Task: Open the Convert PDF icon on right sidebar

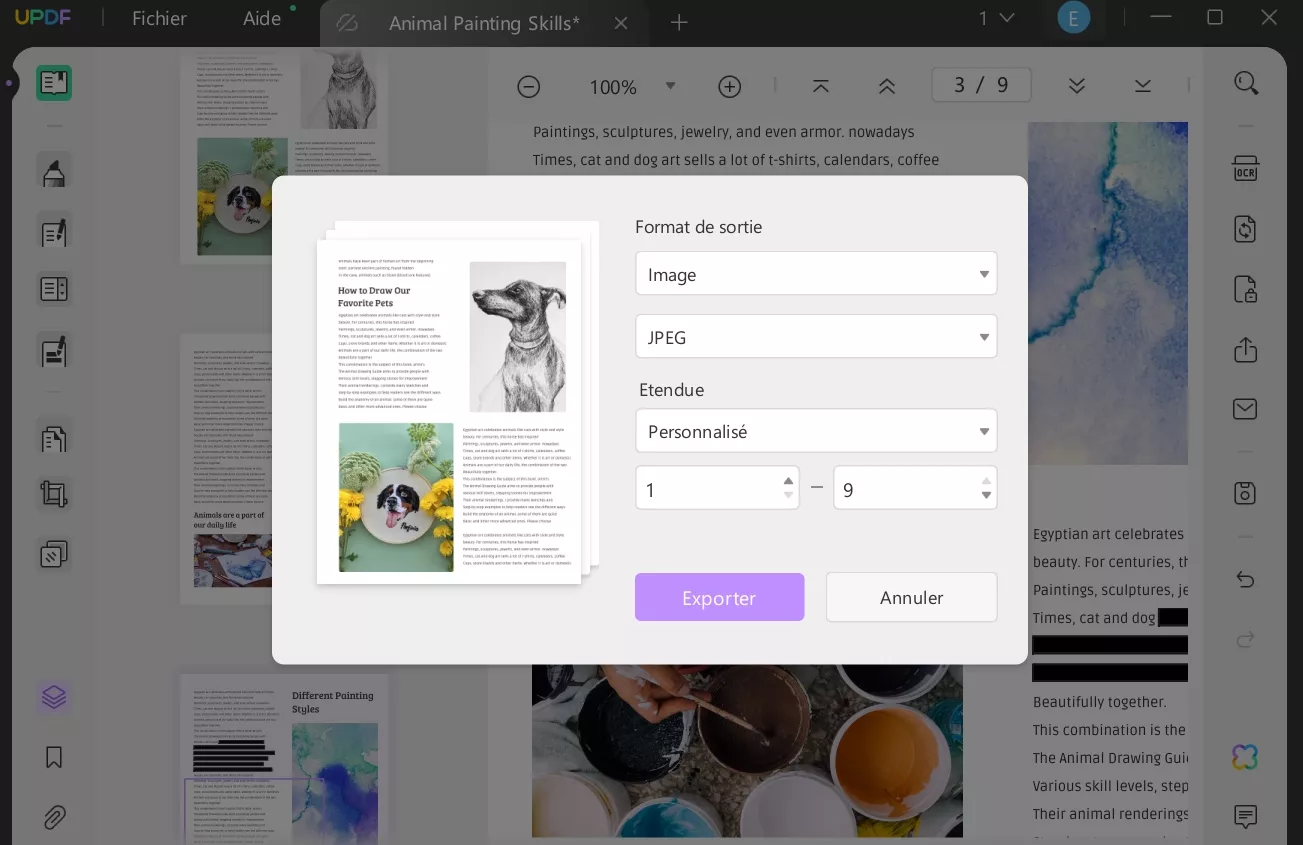Action: coord(1245,229)
